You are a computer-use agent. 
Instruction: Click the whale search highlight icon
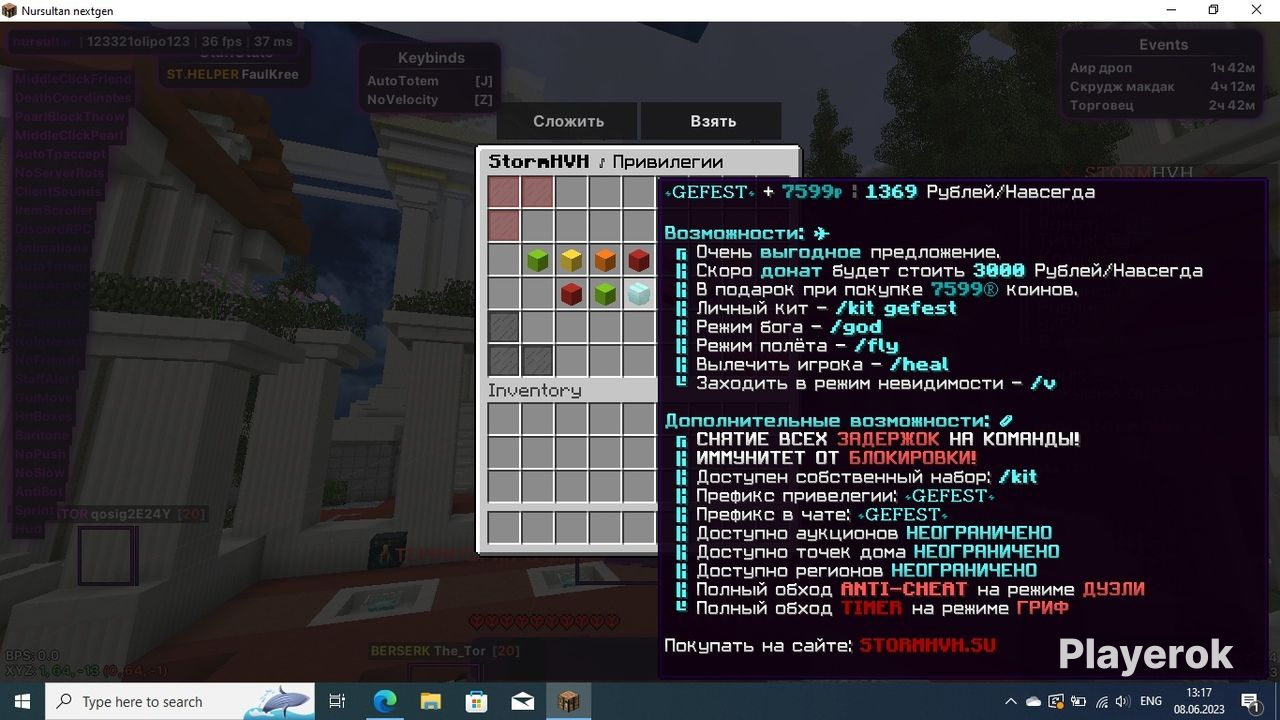click(279, 701)
